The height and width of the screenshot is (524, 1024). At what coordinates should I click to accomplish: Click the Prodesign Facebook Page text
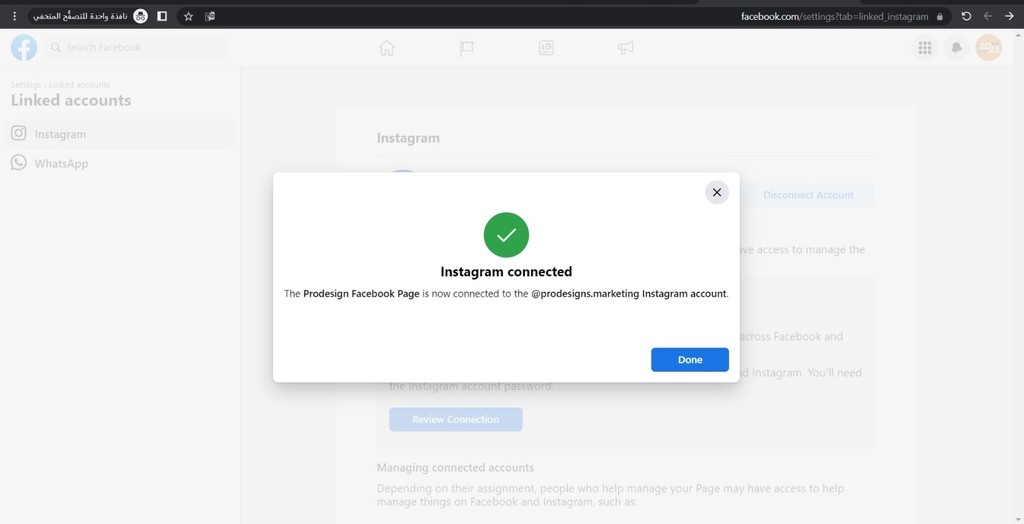(x=361, y=294)
